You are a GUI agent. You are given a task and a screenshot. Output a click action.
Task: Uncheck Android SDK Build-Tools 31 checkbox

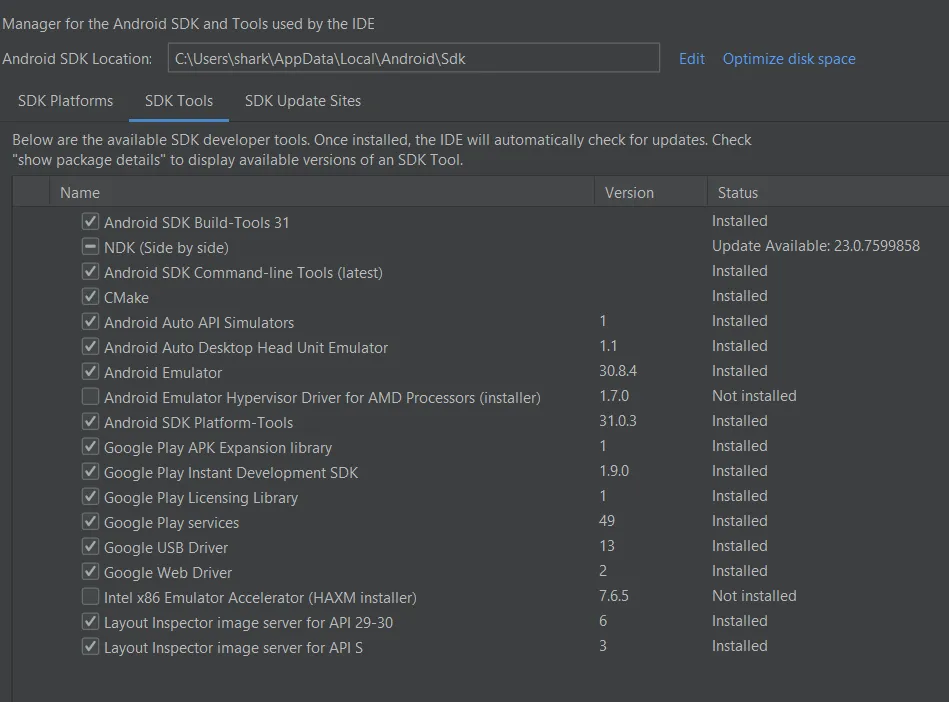pos(91,222)
